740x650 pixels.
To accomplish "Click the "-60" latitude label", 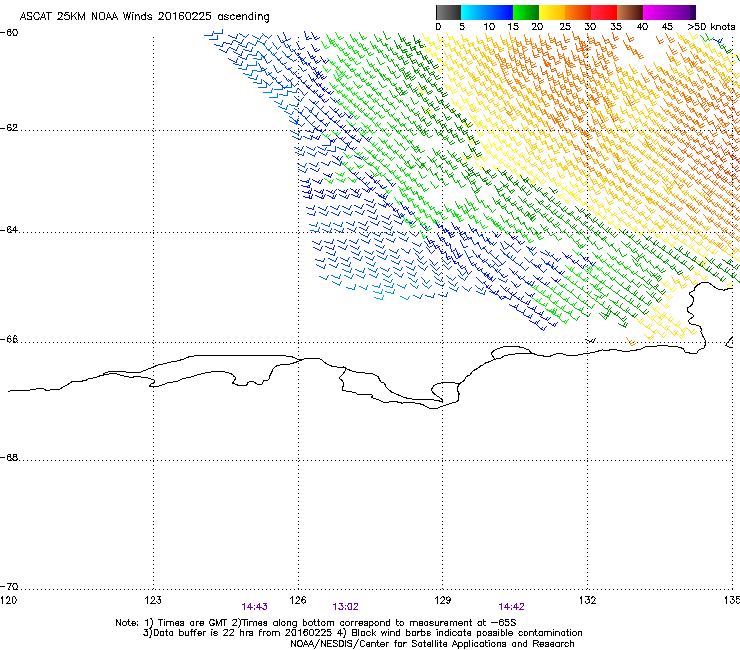I will click(9, 33).
